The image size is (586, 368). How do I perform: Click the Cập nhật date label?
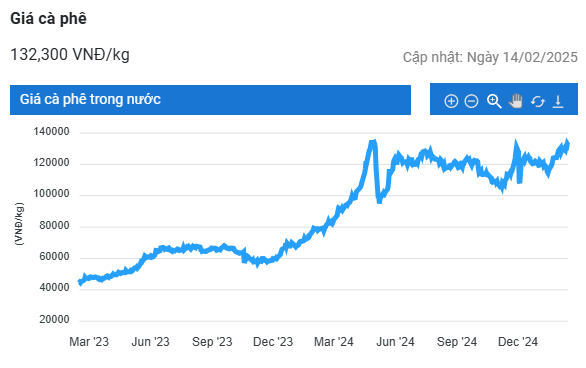(x=490, y=57)
